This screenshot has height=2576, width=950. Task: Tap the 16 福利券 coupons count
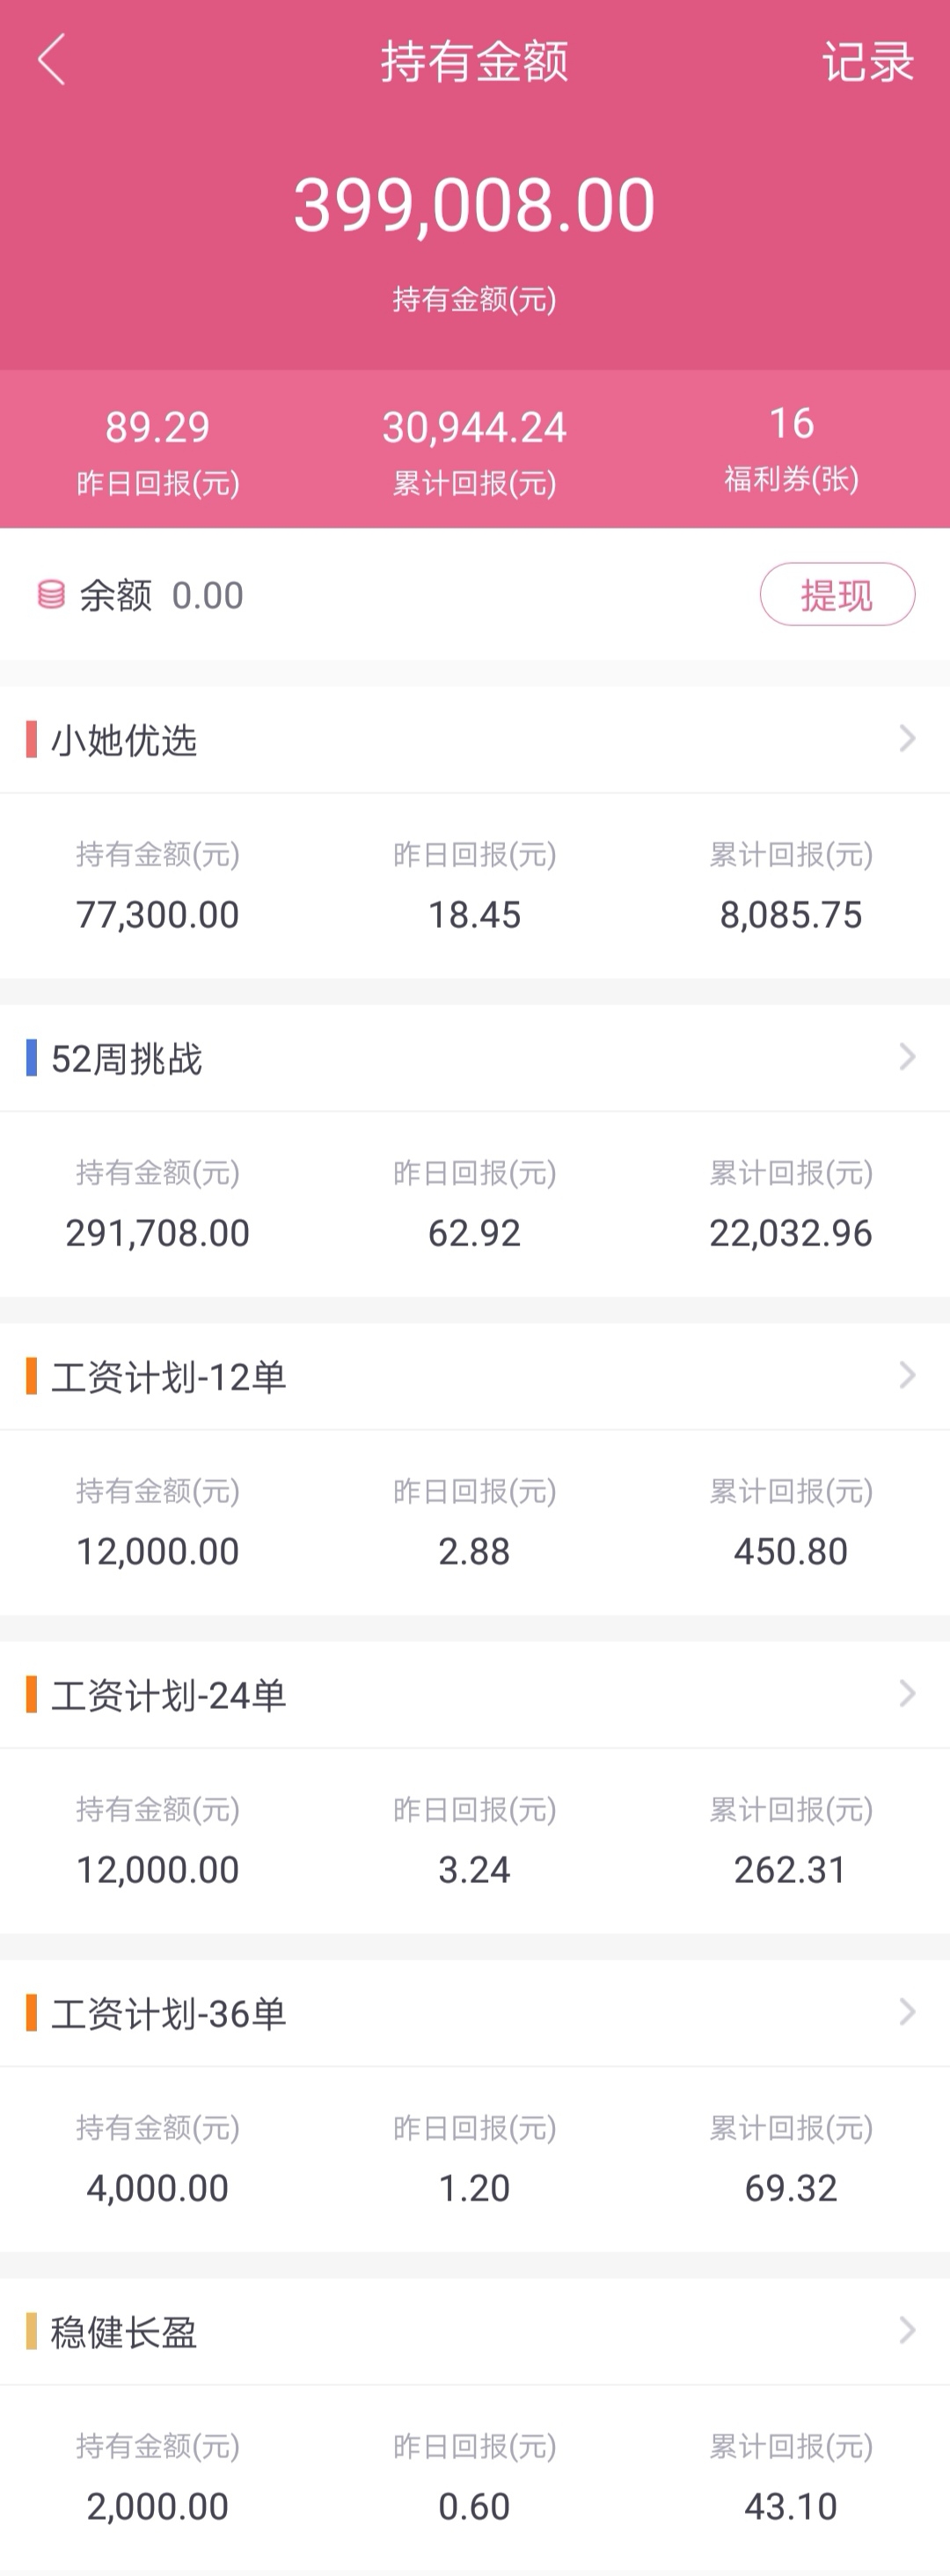point(791,423)
